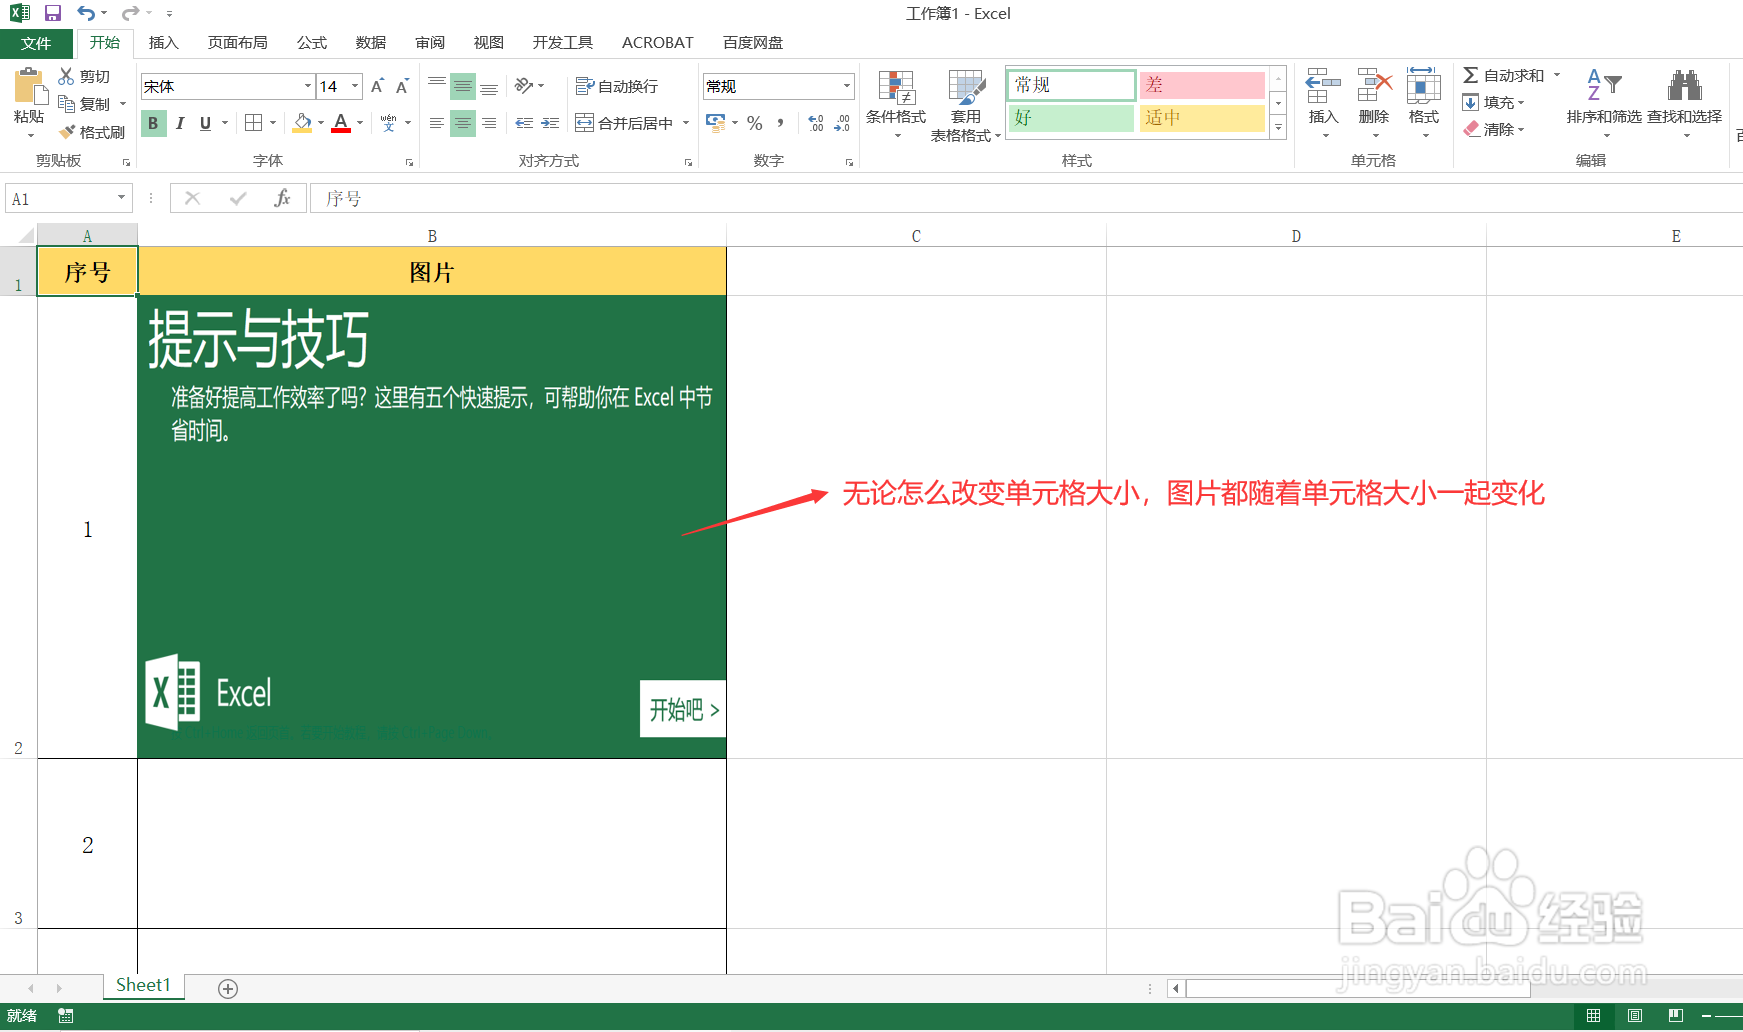Viewport: 1743px width, 1032px height.
Task: Click the Undo arrow icon
Action: 87,13
